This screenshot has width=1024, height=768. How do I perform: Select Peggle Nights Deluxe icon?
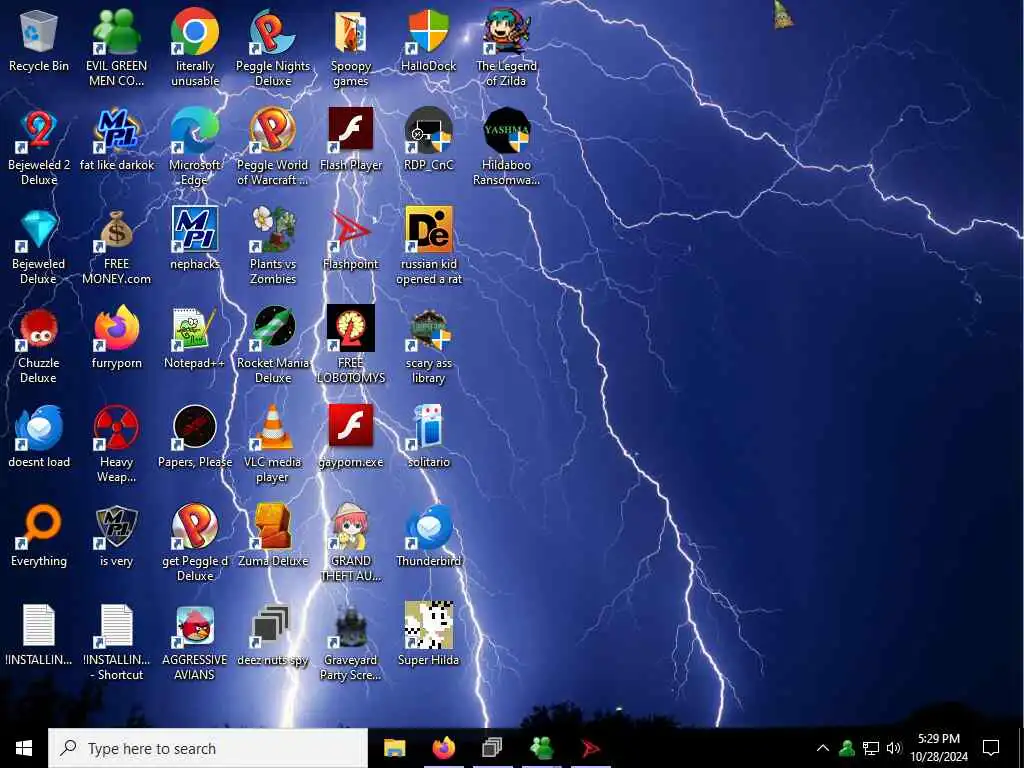click(x=273, y=31)
